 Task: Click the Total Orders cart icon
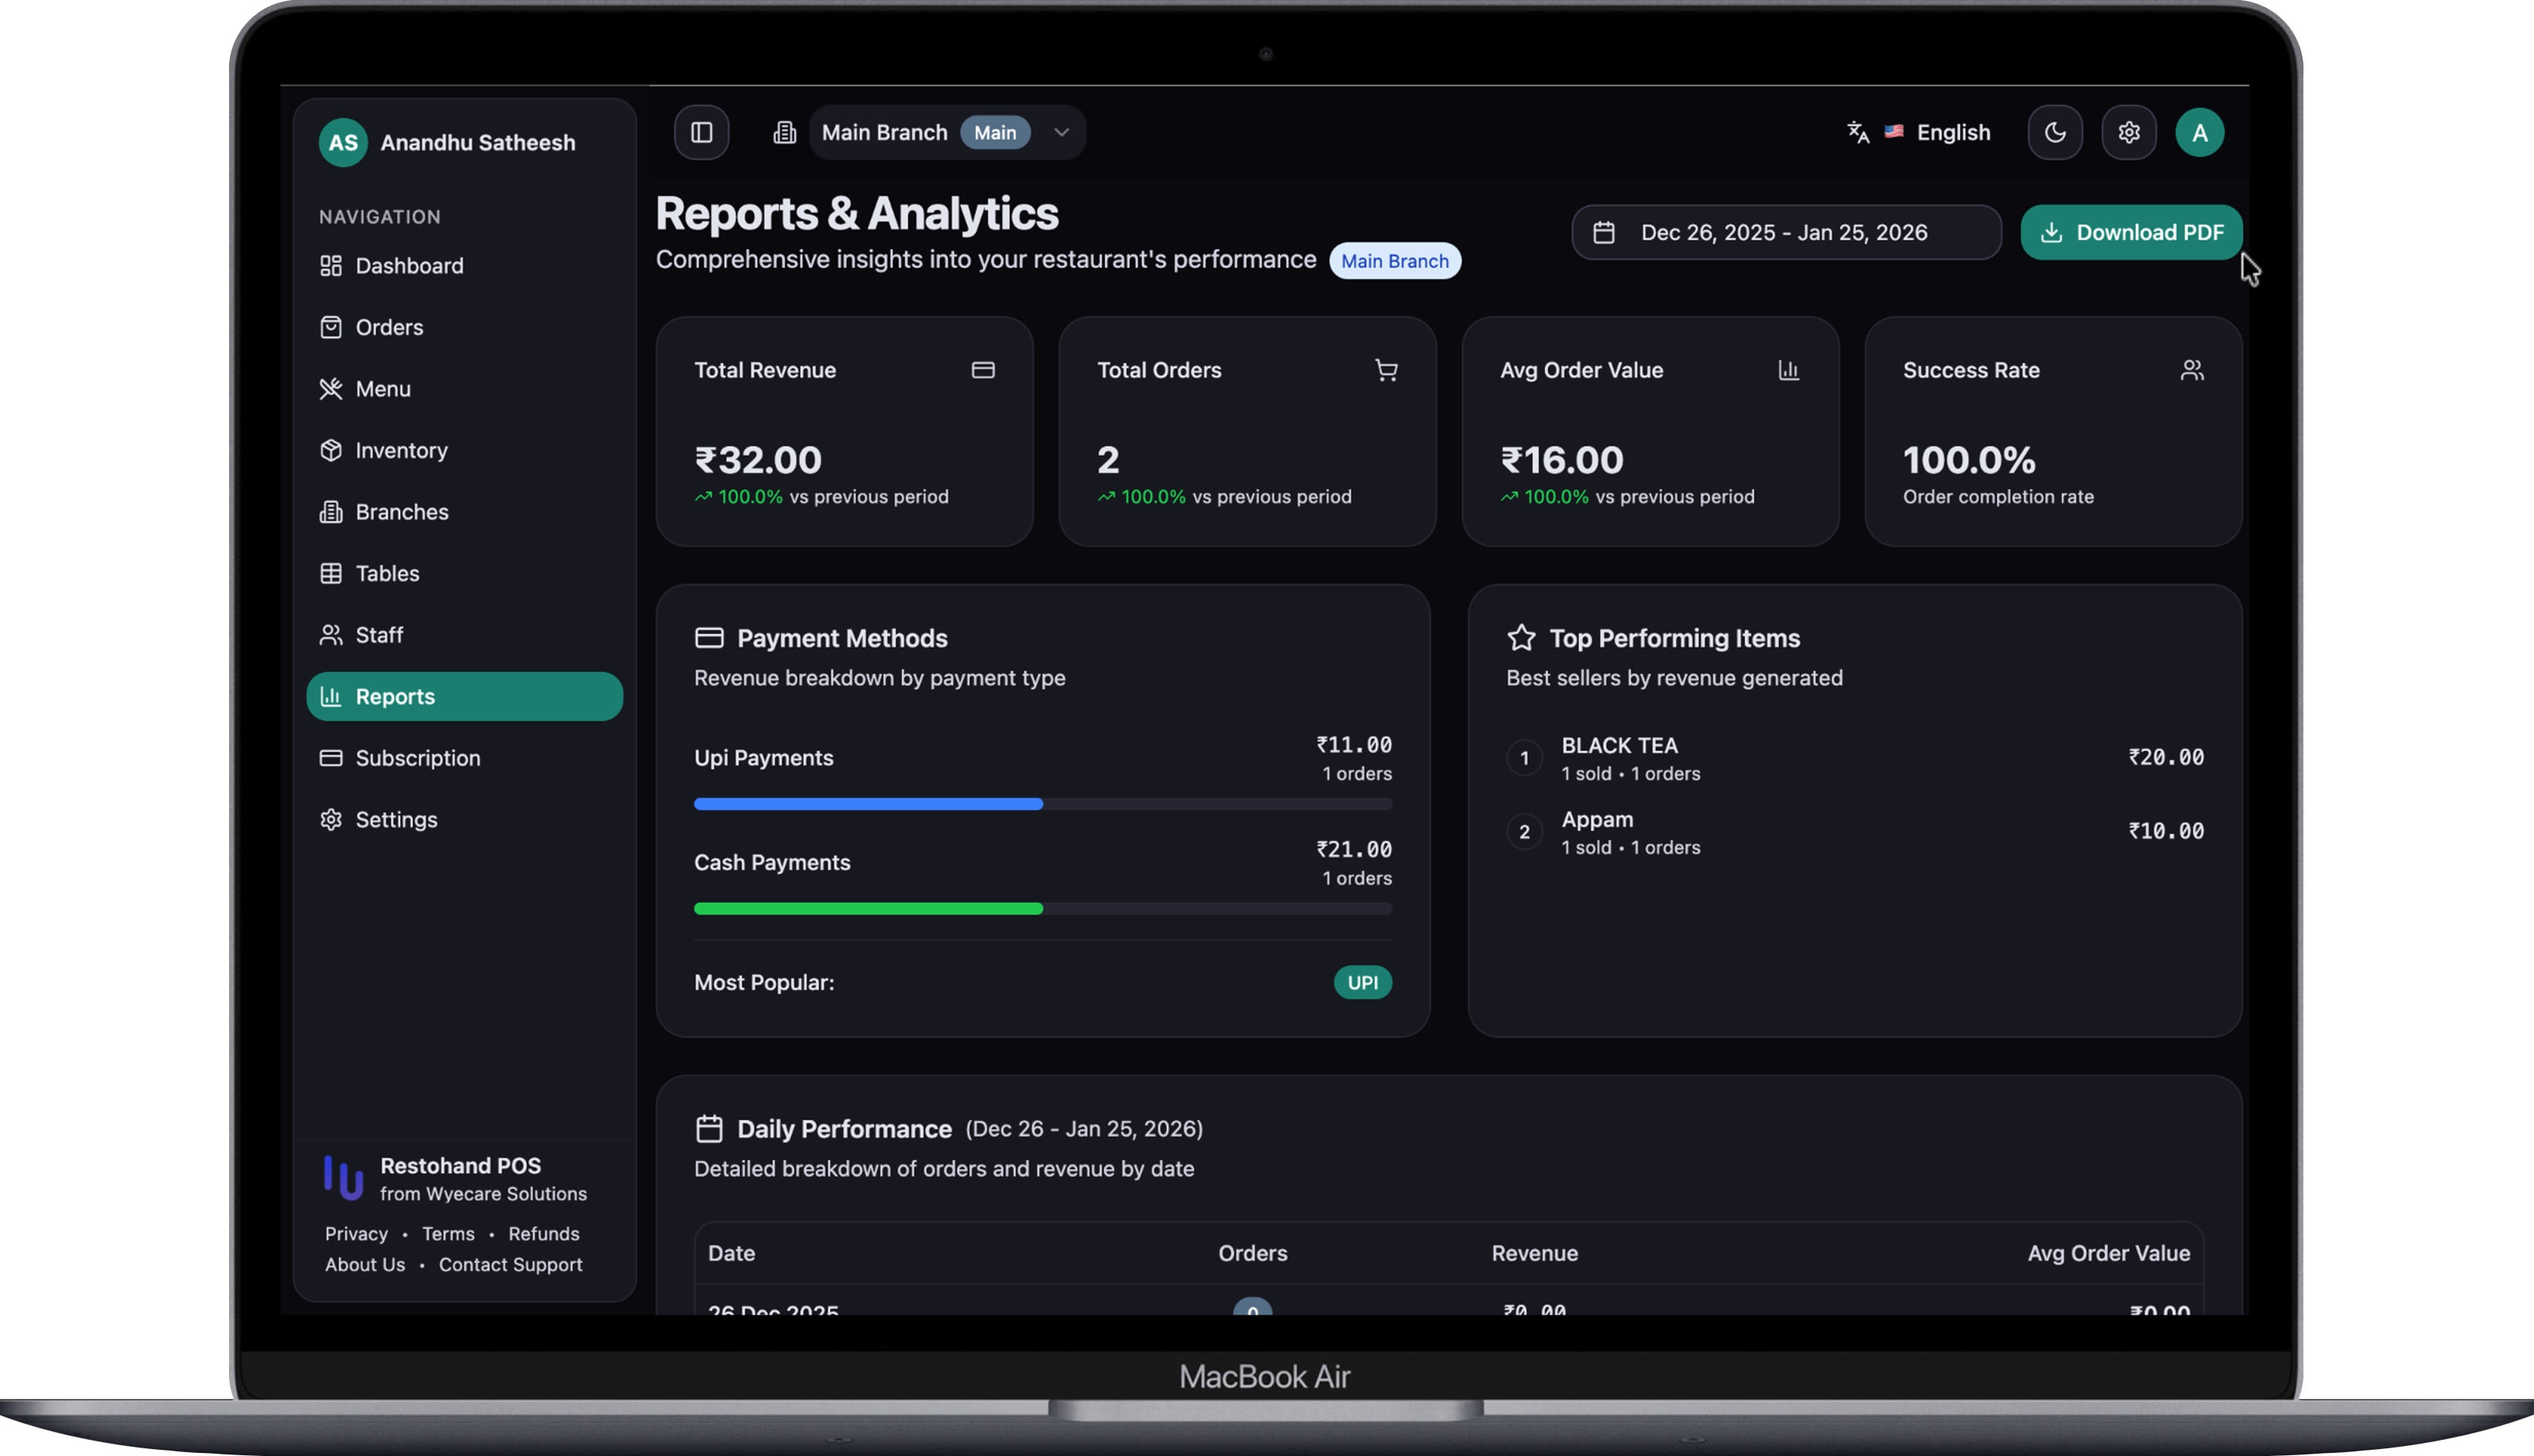tap(1385, 370)
